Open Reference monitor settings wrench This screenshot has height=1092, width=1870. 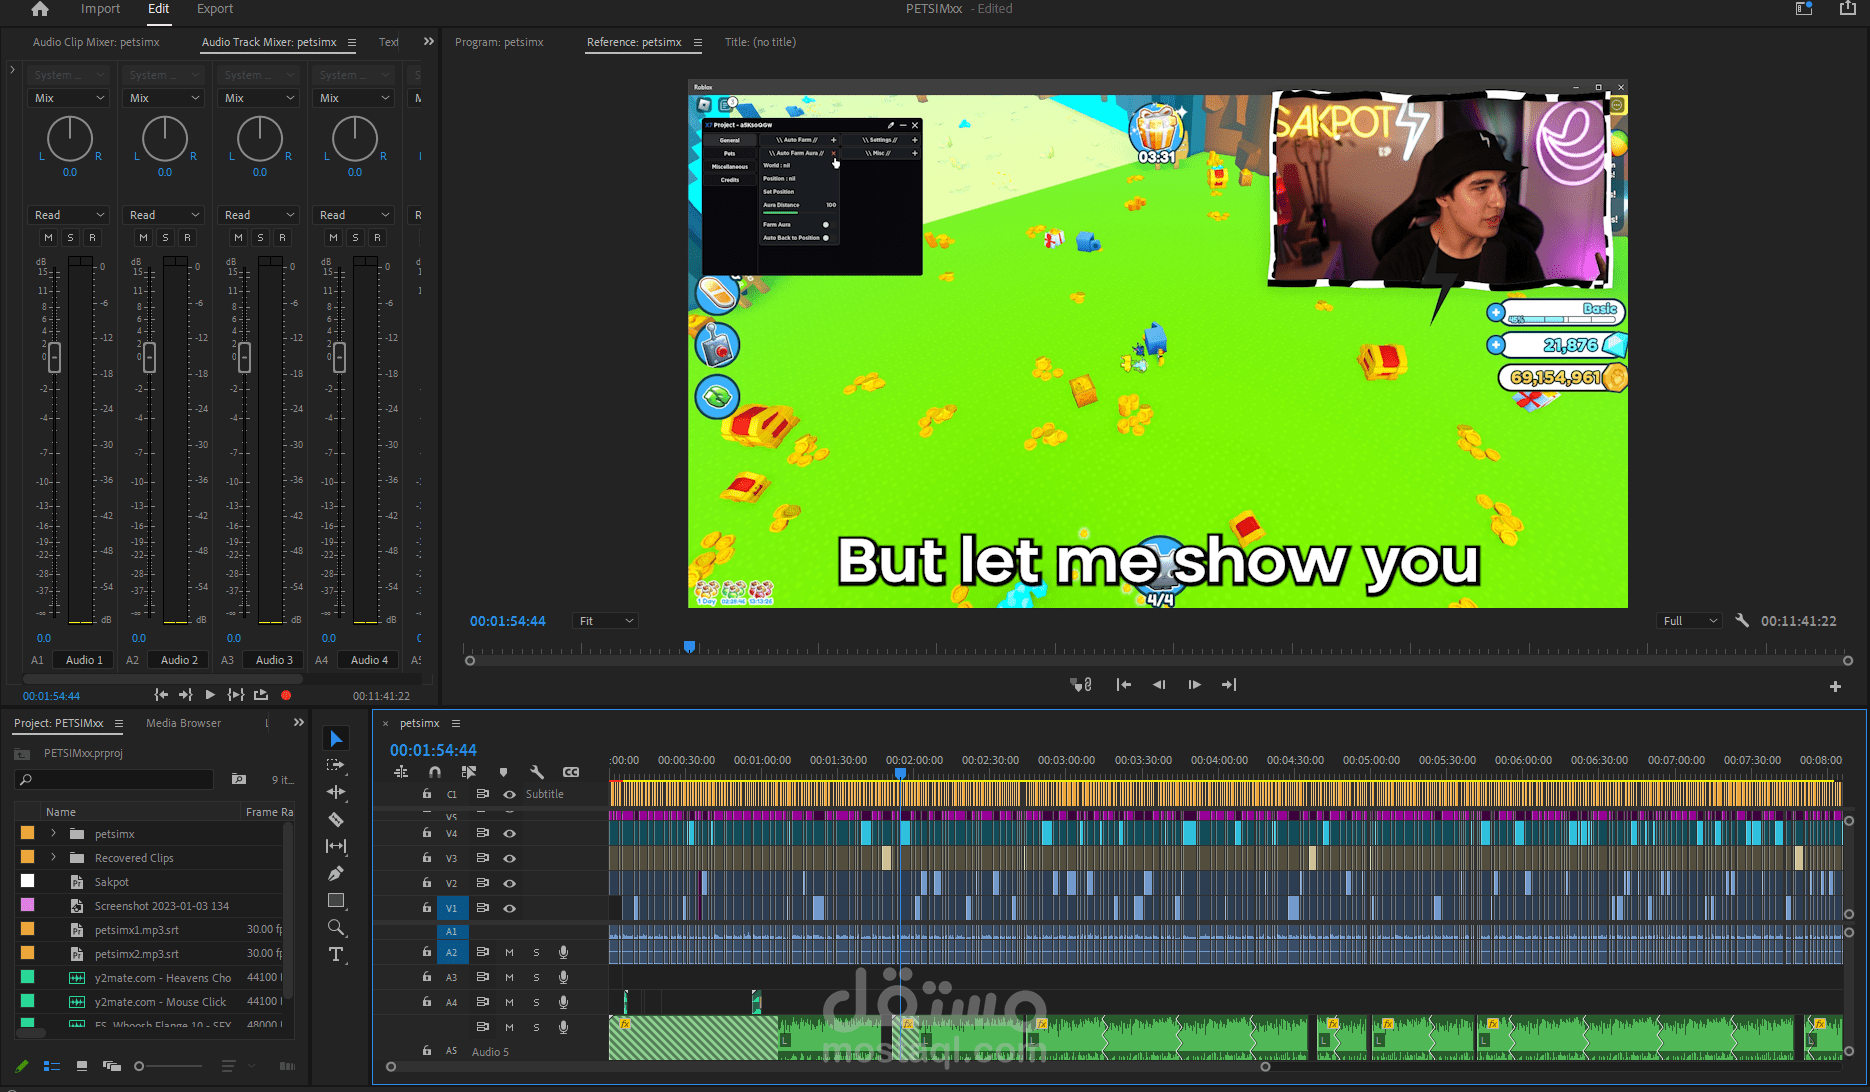click(x=1742, y=620)
